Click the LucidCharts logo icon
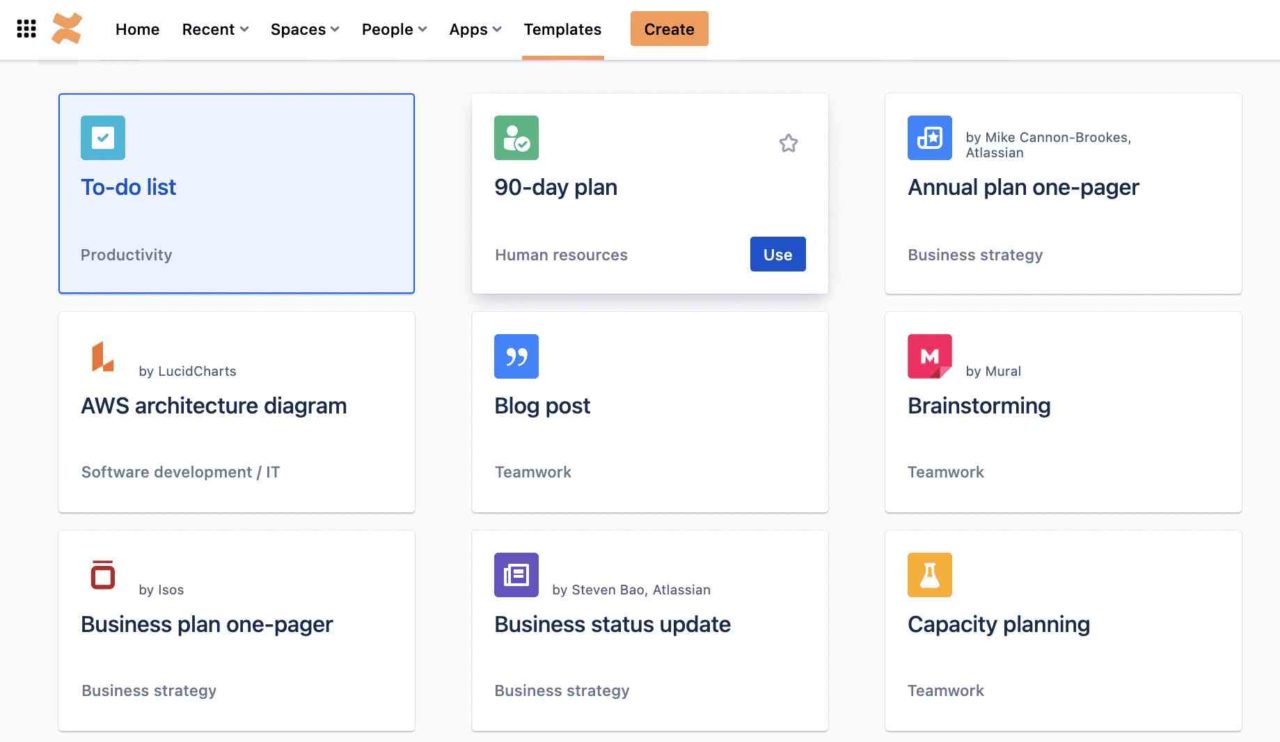 tap(101, 356)
